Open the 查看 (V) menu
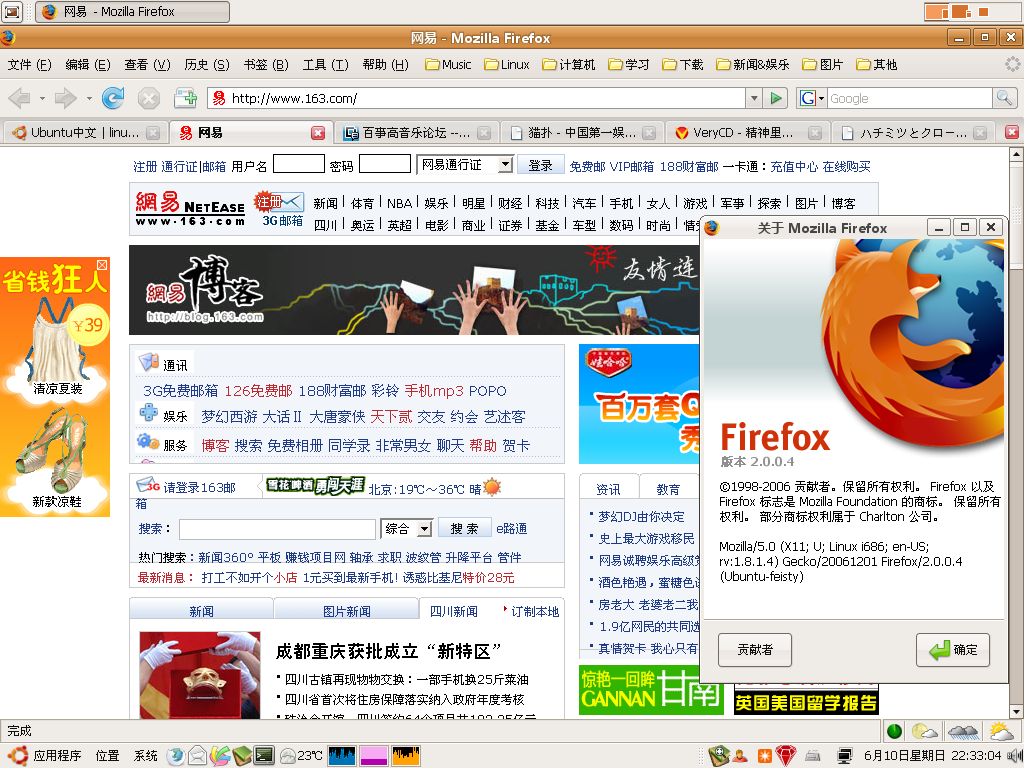 [147, 65]
